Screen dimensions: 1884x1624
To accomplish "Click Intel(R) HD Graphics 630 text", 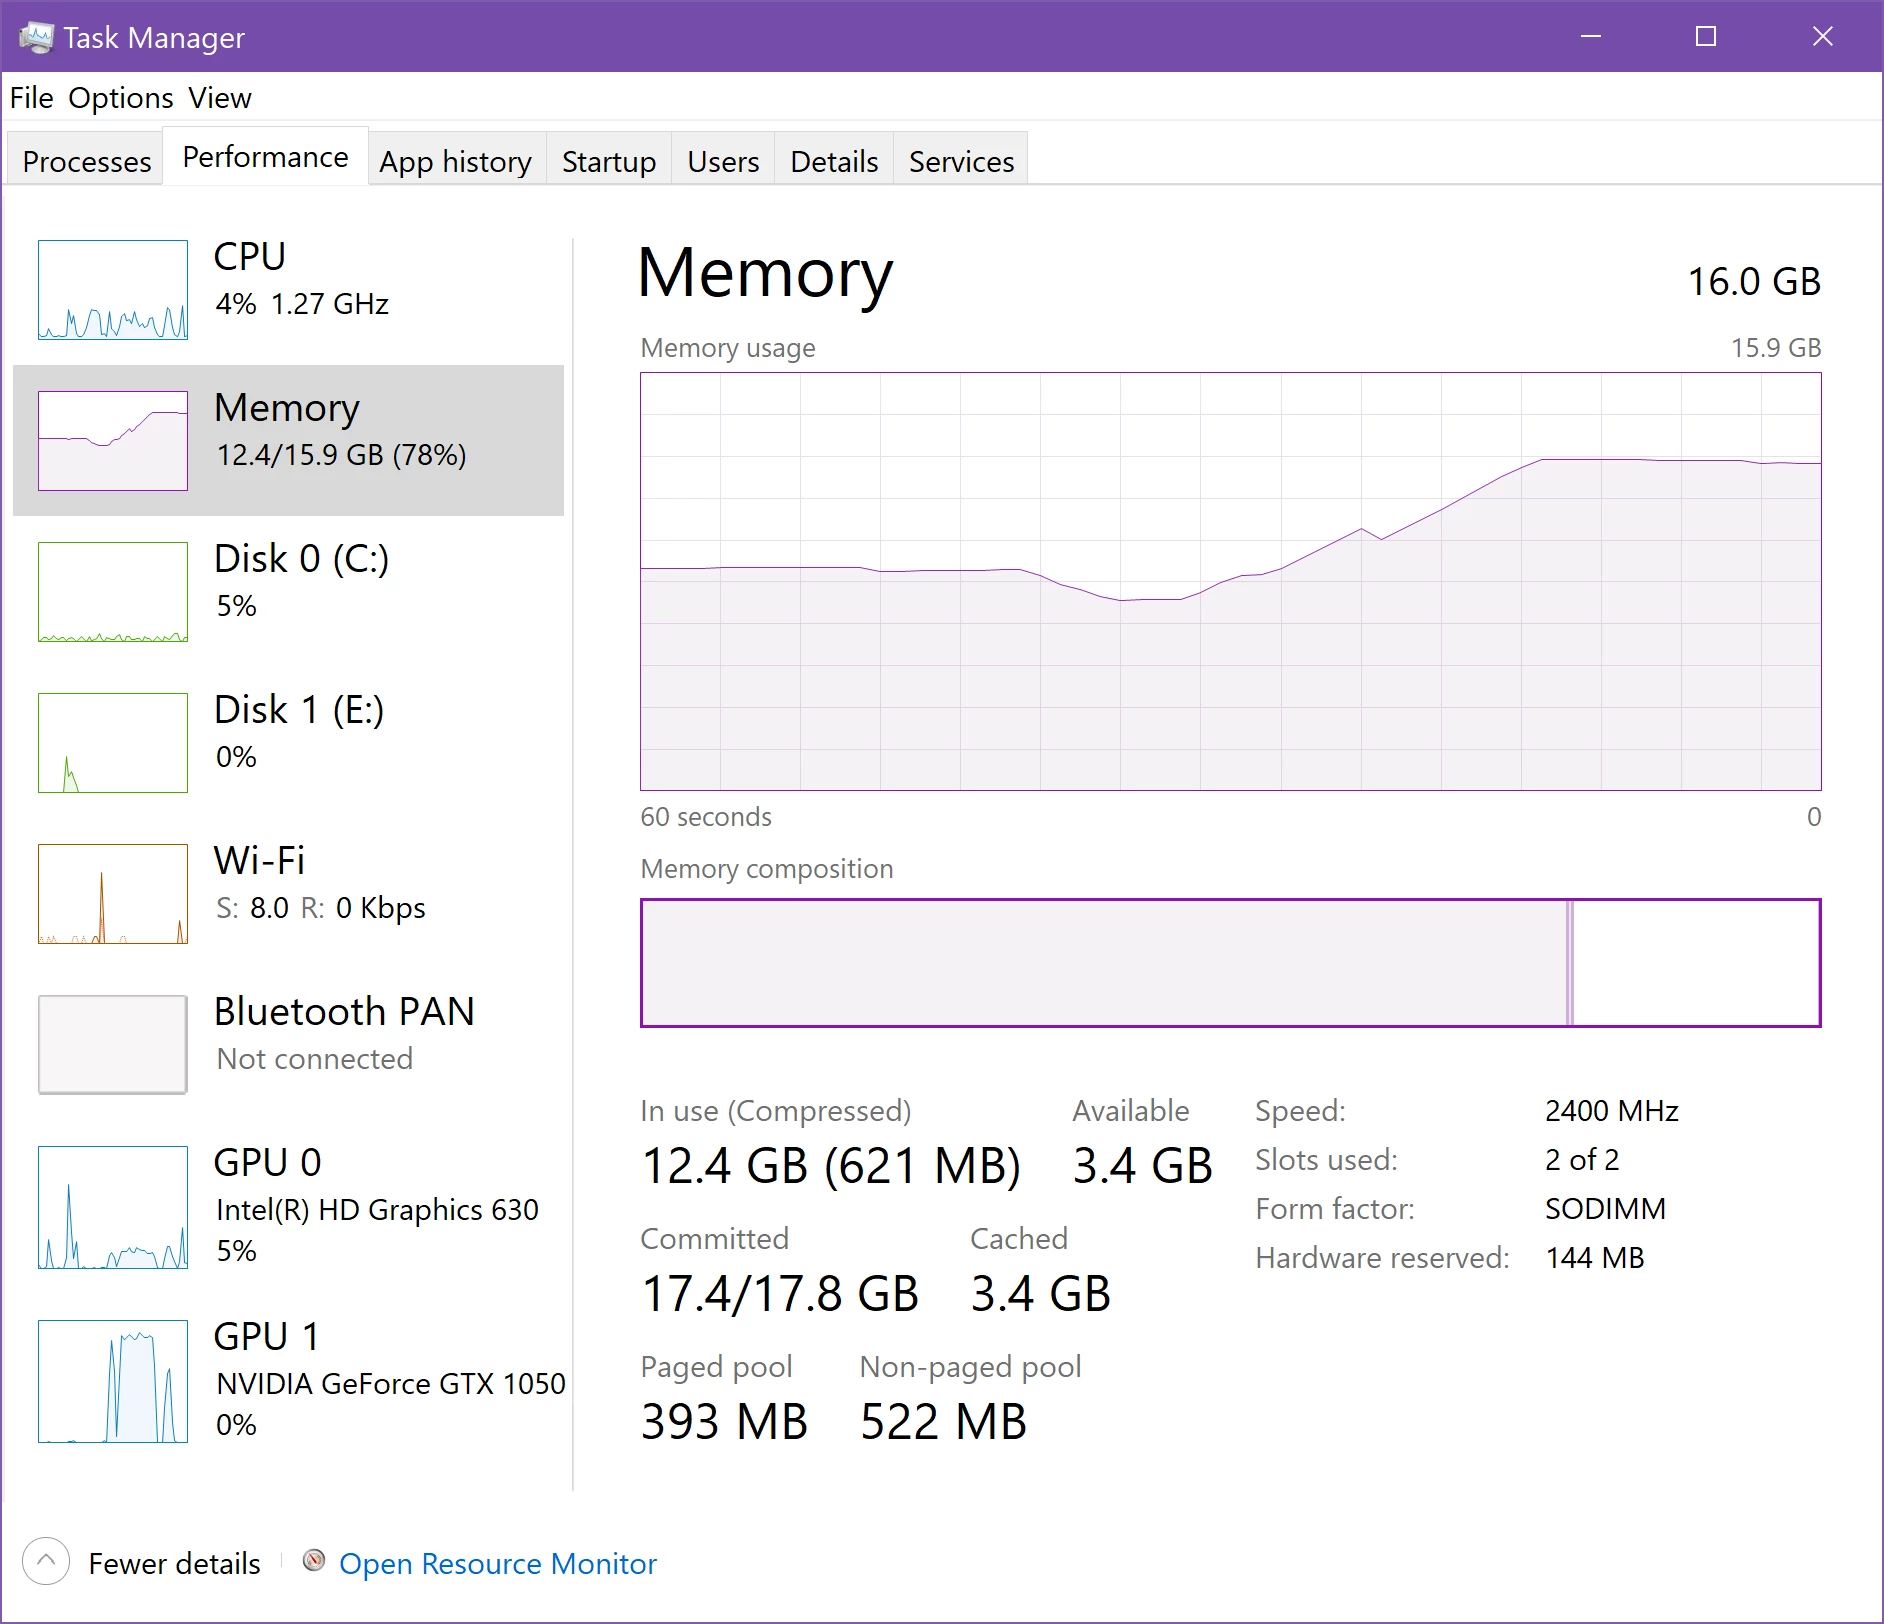I will 378,1210.
